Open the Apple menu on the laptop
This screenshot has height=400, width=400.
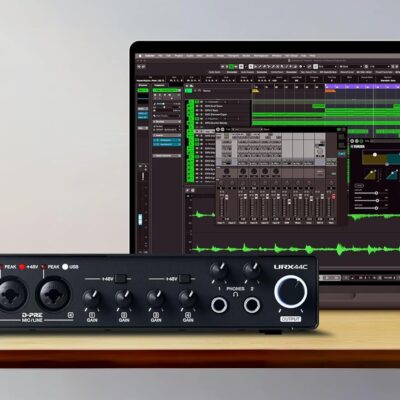tap(140, 56)
